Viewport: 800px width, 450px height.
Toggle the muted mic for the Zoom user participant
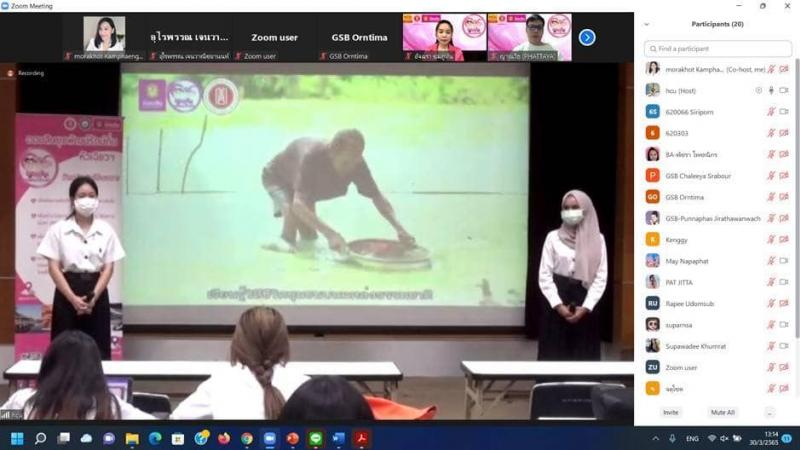[x=771, y=367]
